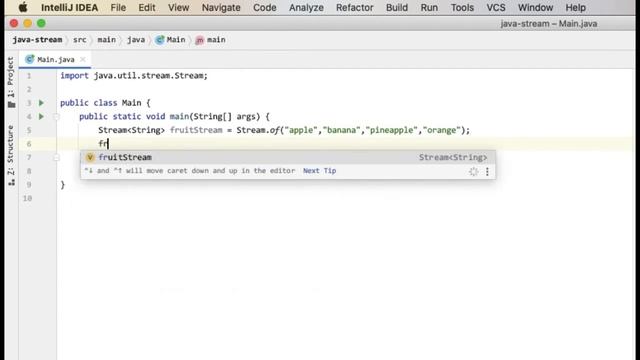Open the Refactor menu

click(354, 7)
